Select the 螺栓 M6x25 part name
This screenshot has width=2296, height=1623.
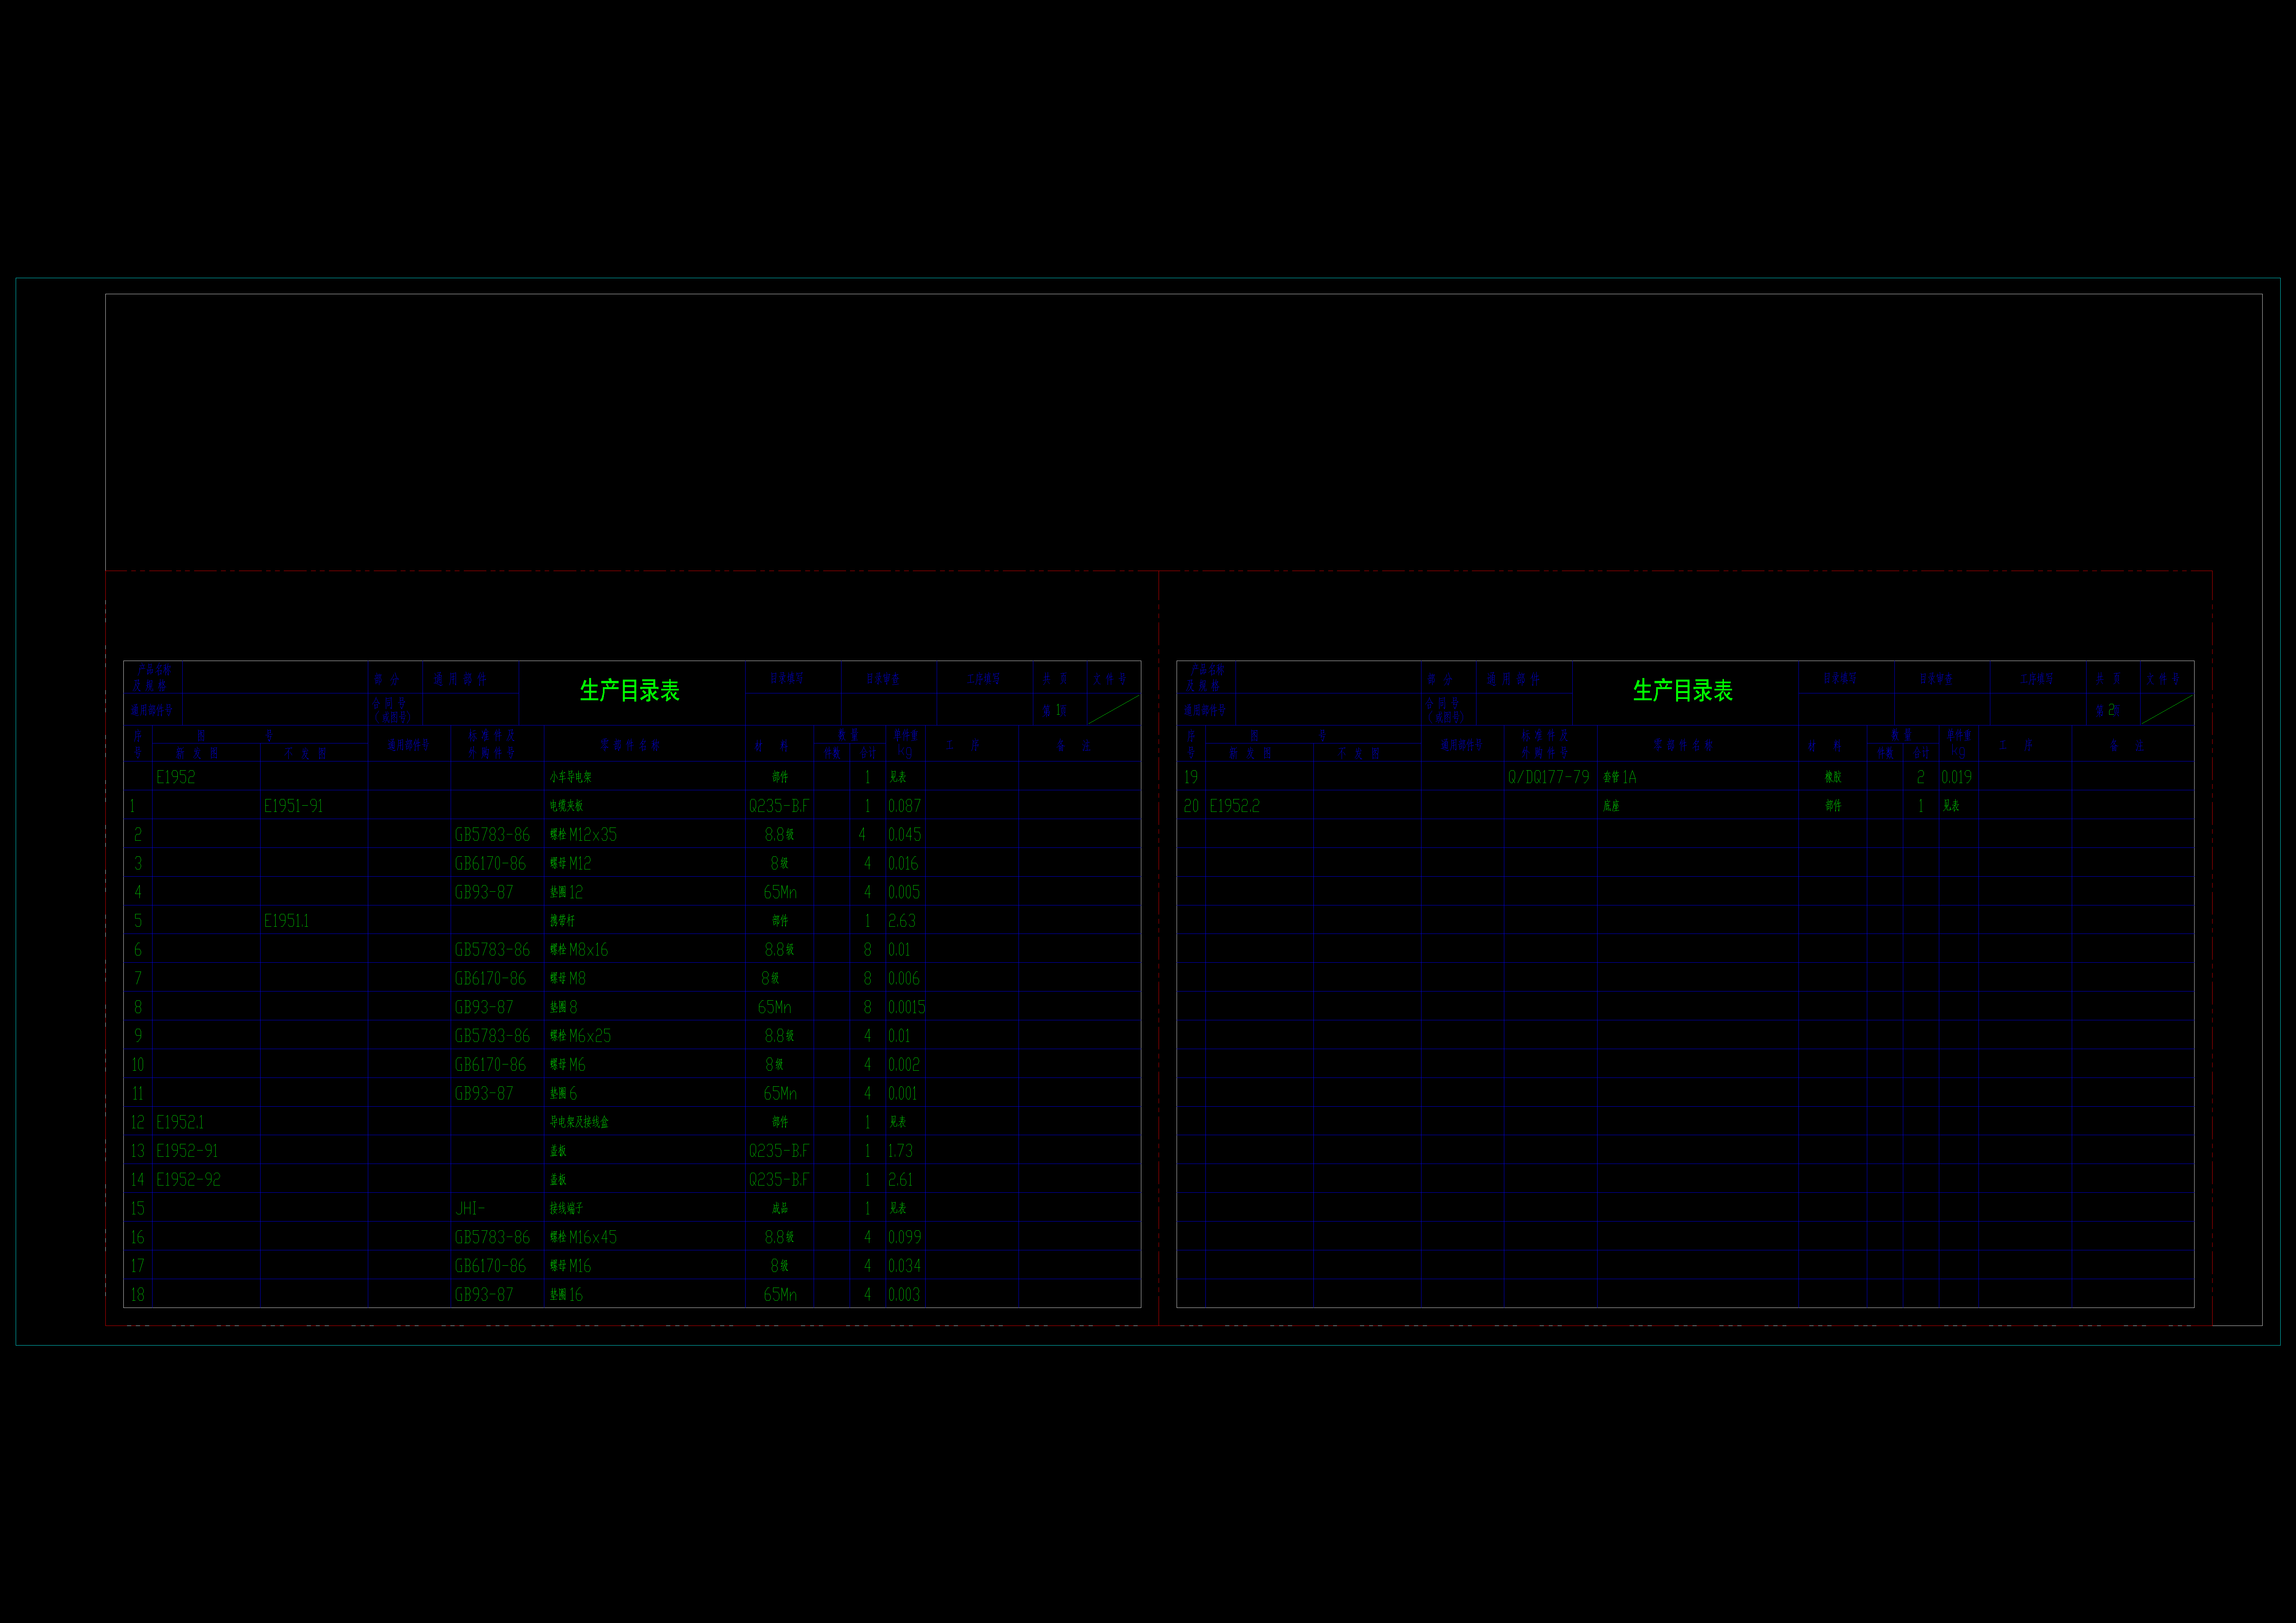pyautogui.click(x=580, y=1036)
